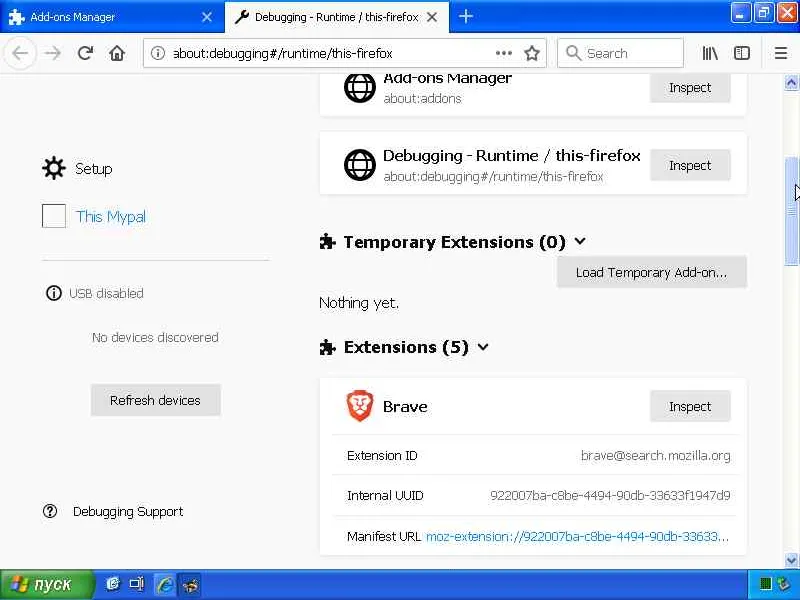
Task: Click the scrollbar down arrow
Action: pos(791,560)
